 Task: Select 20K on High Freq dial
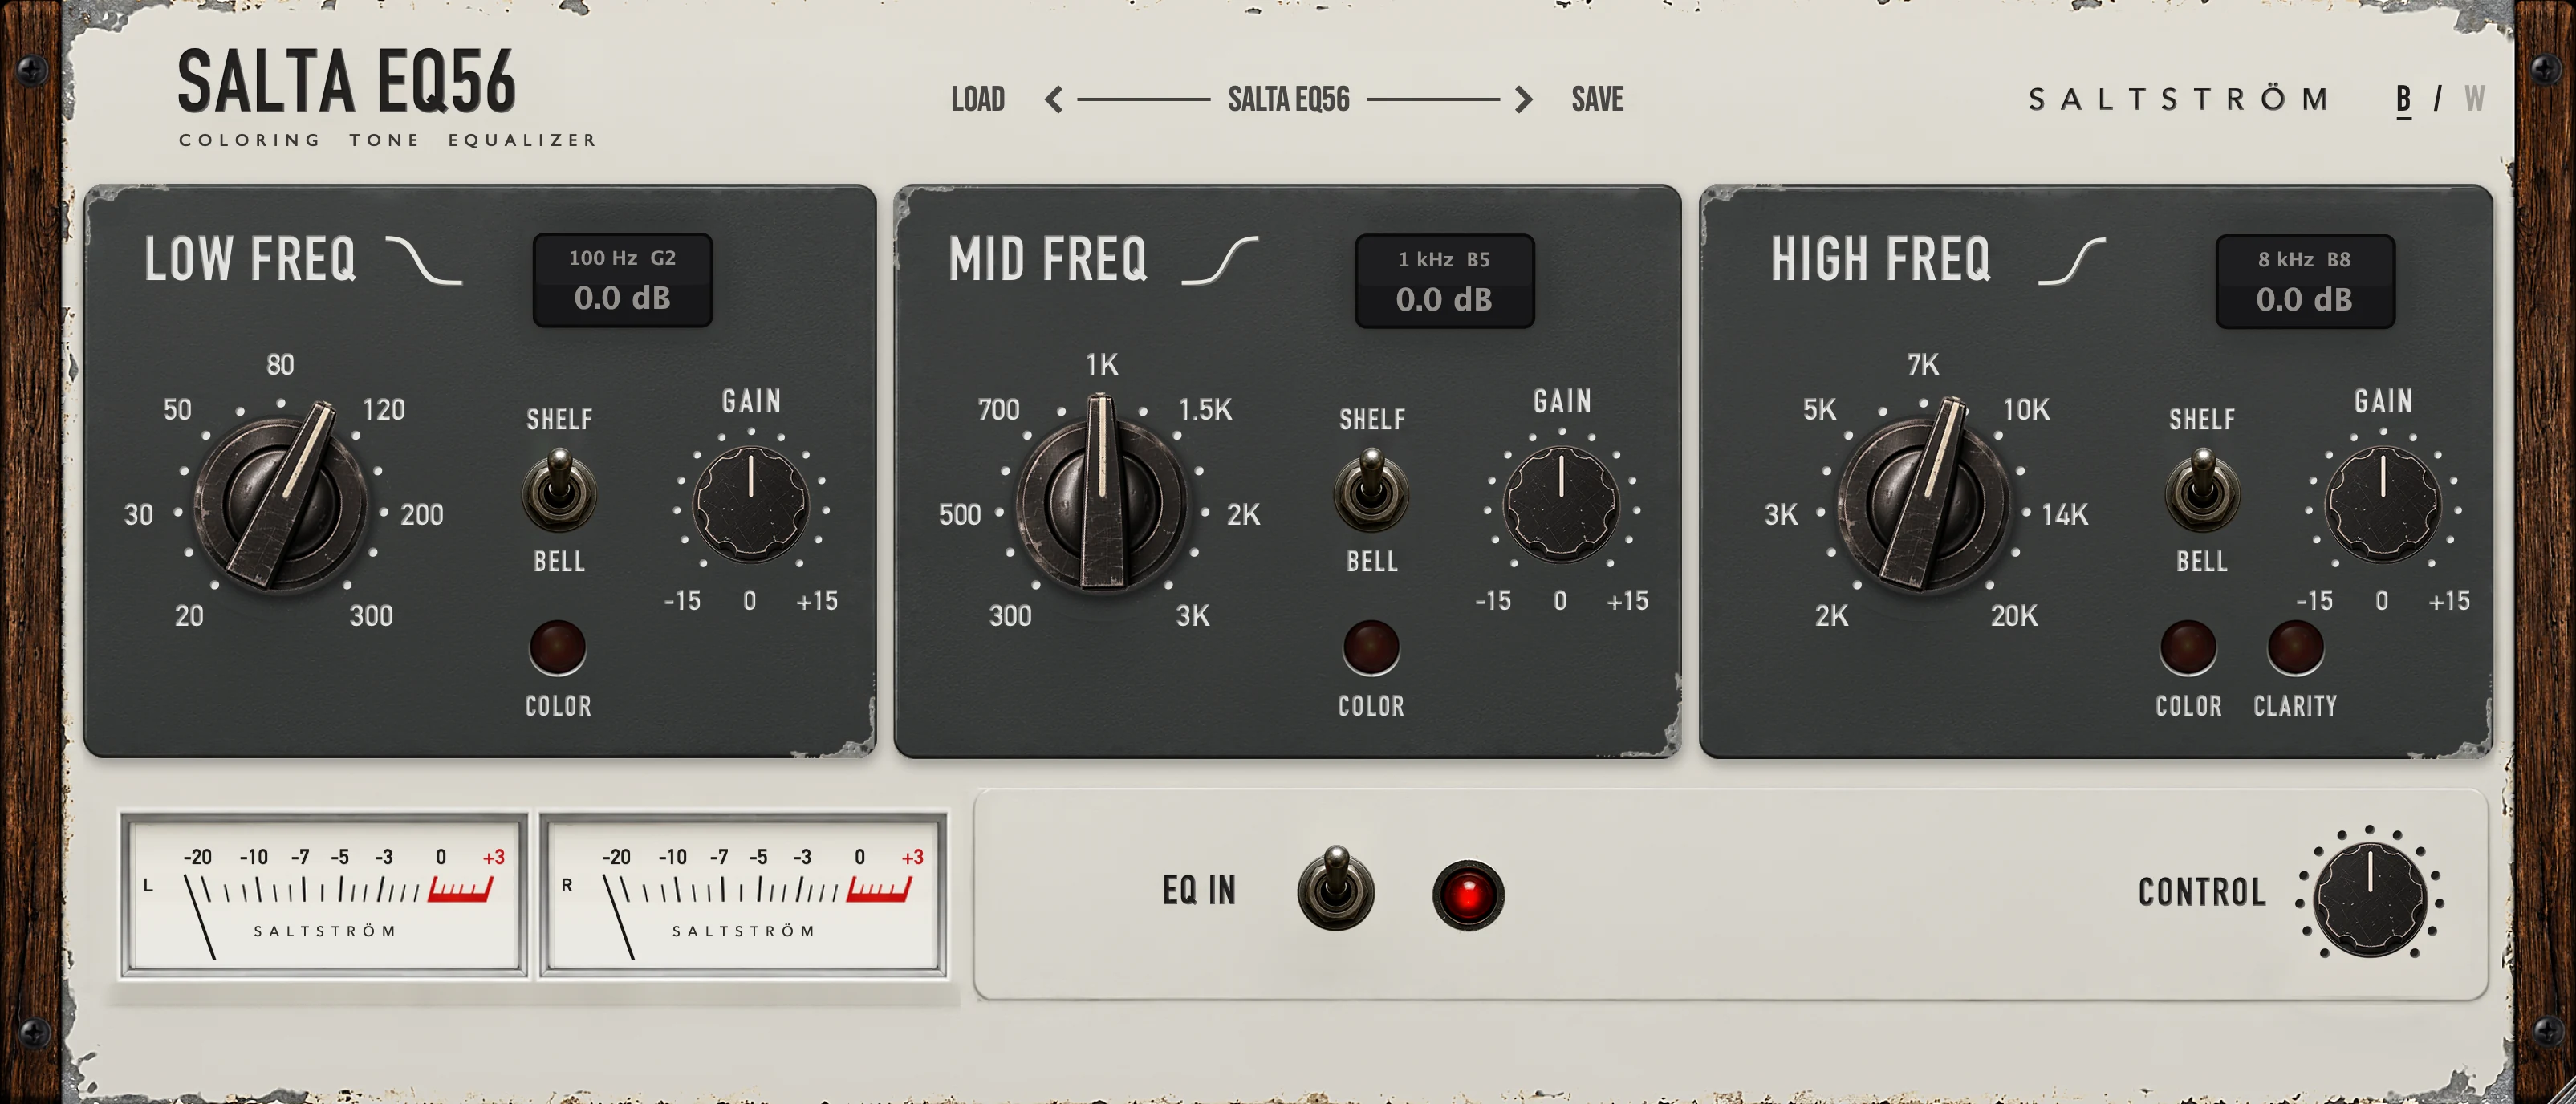click(x=2014, y=616)
